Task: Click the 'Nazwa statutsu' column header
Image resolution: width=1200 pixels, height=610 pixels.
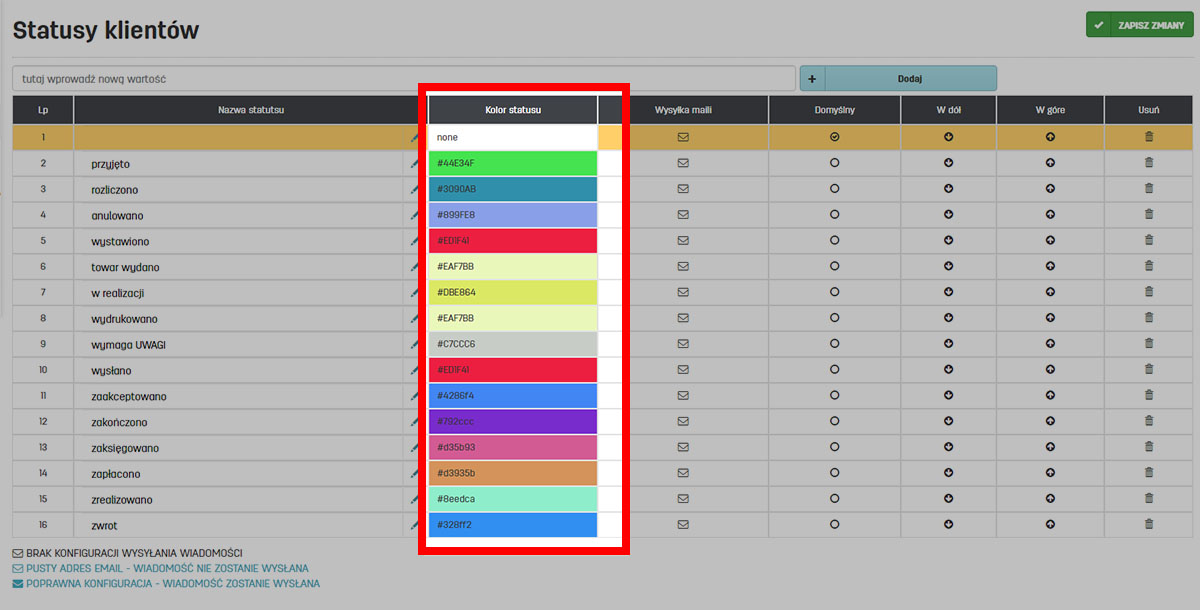Action: point(251,110)
